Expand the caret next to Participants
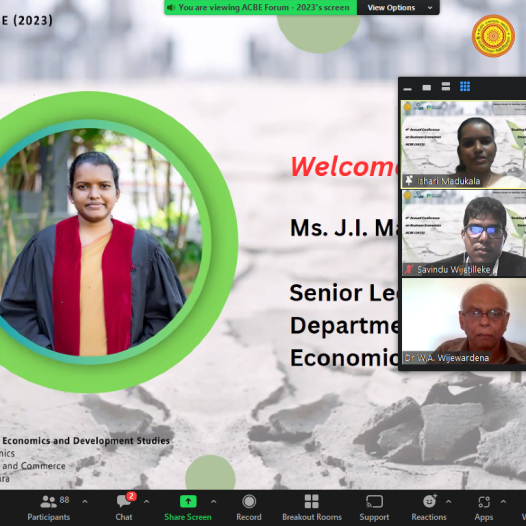The image size is (526, 526). 85,502
